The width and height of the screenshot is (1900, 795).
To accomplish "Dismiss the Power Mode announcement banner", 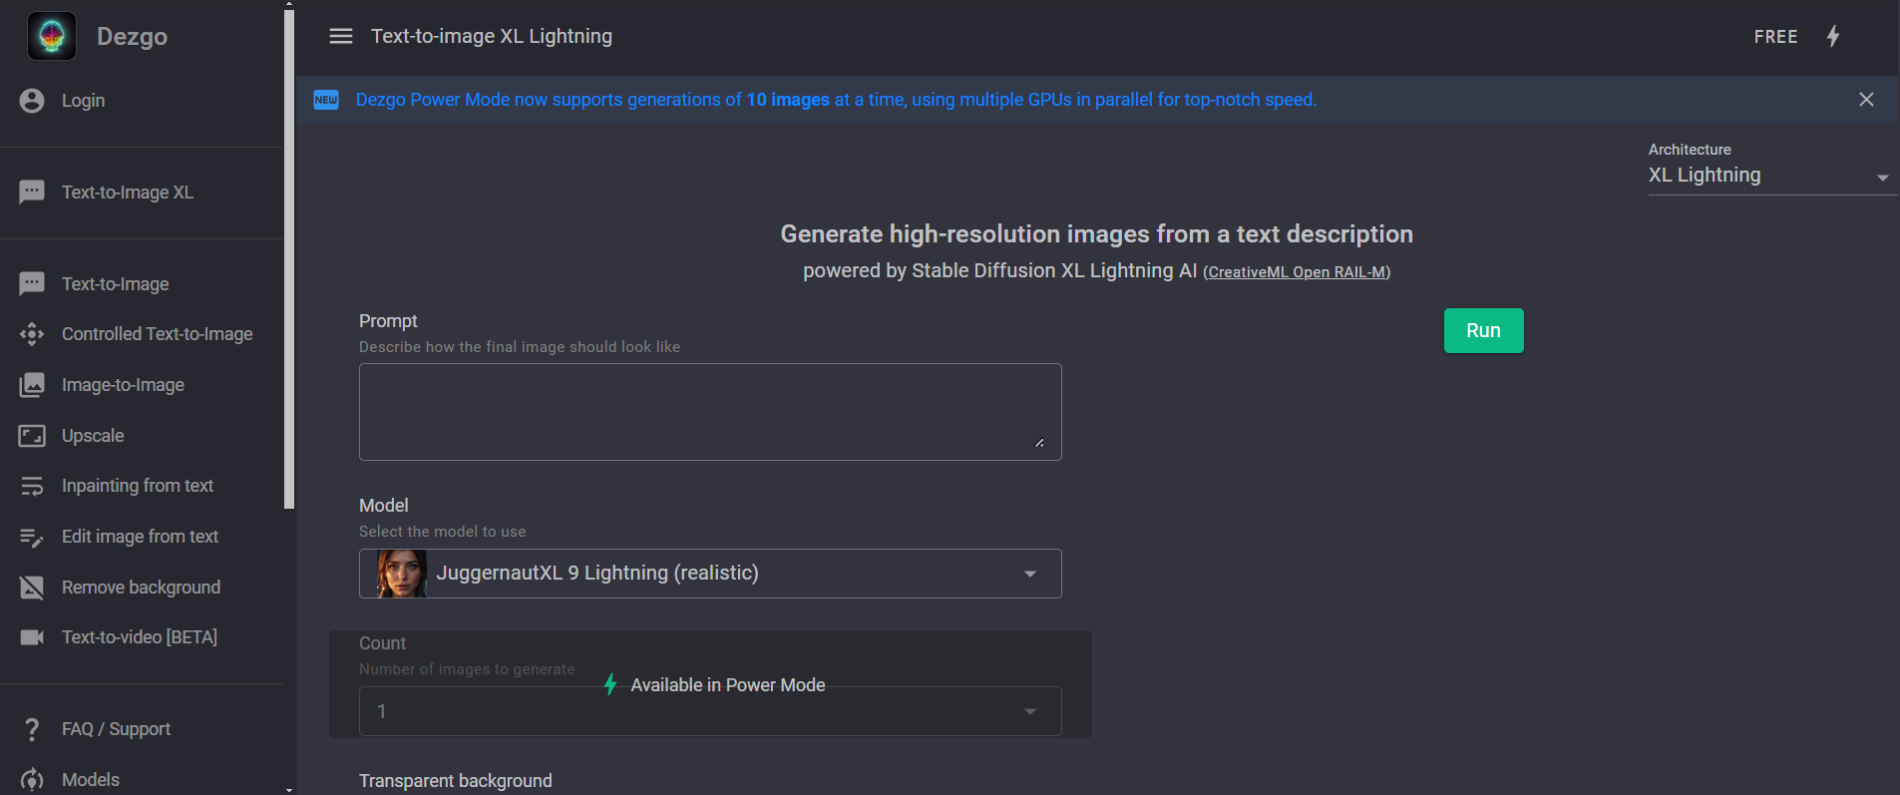I will tap(1866, 99).
